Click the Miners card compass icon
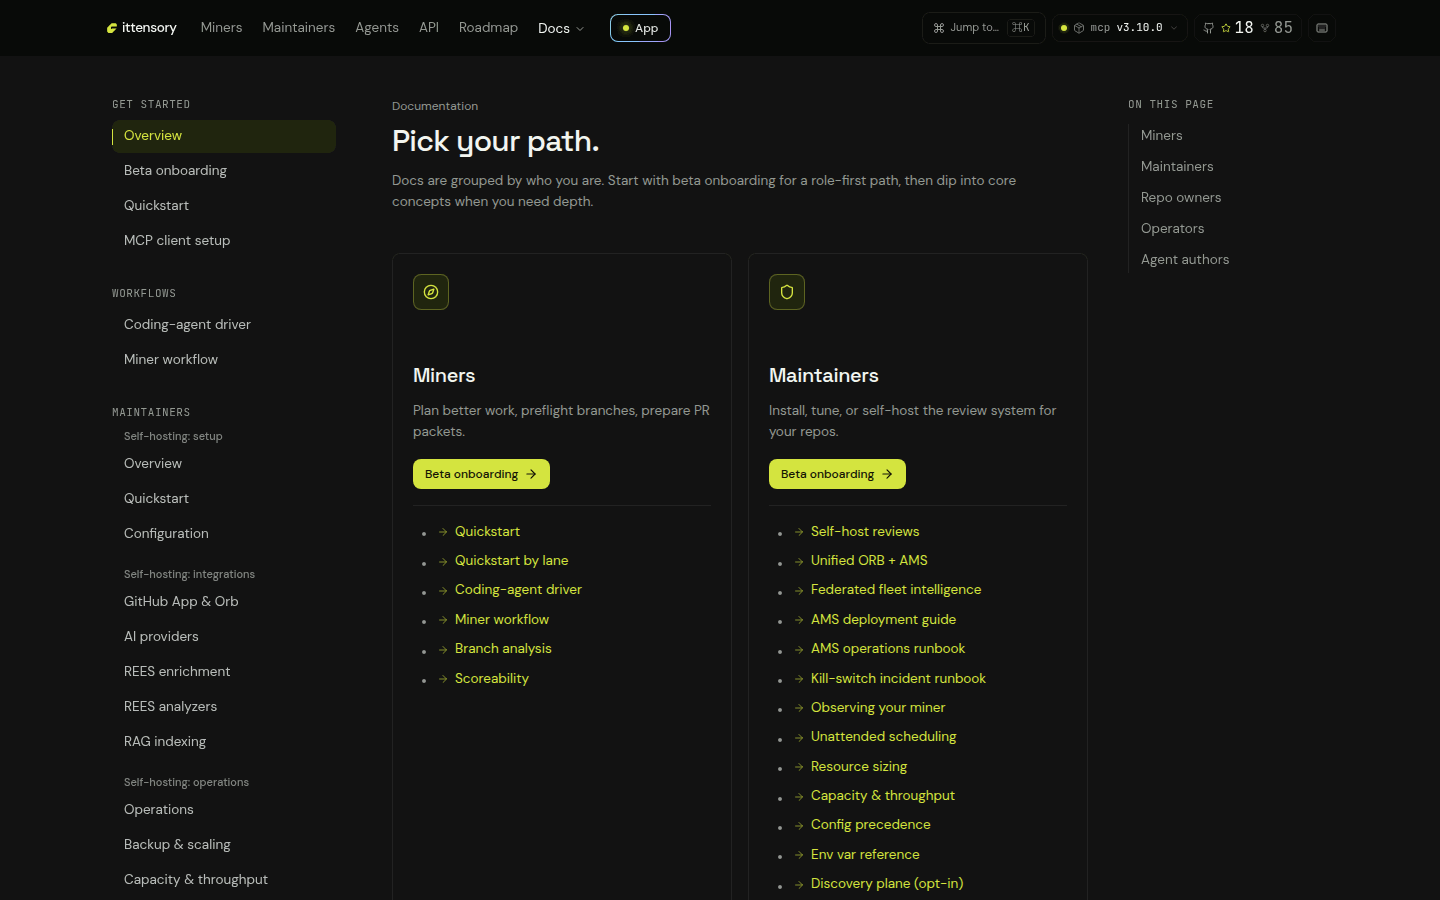 (x=431, y=292)
